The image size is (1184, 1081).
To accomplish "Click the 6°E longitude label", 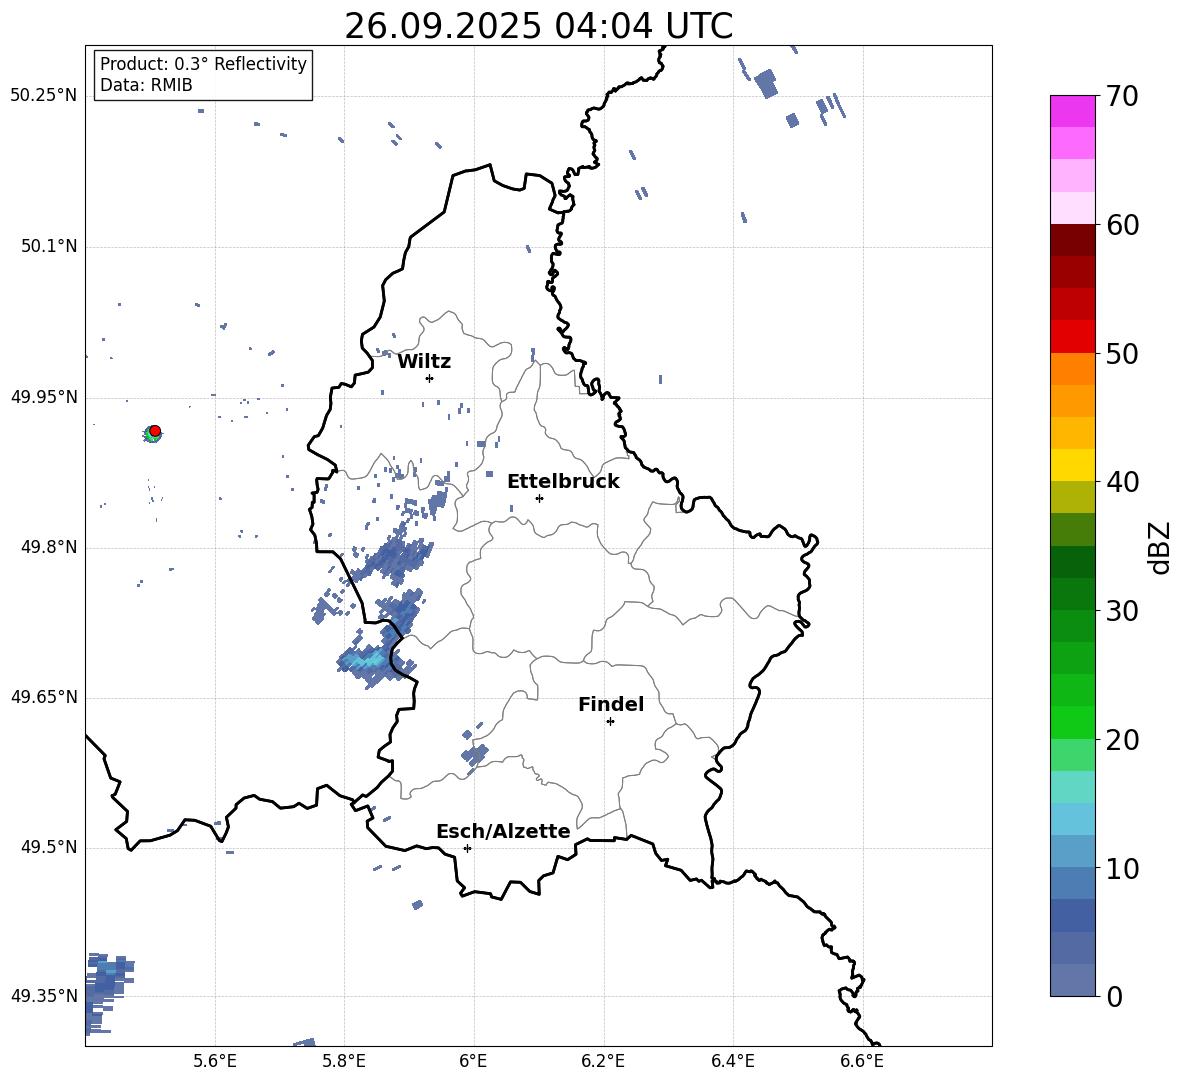I will click(x=473, y=1061).
